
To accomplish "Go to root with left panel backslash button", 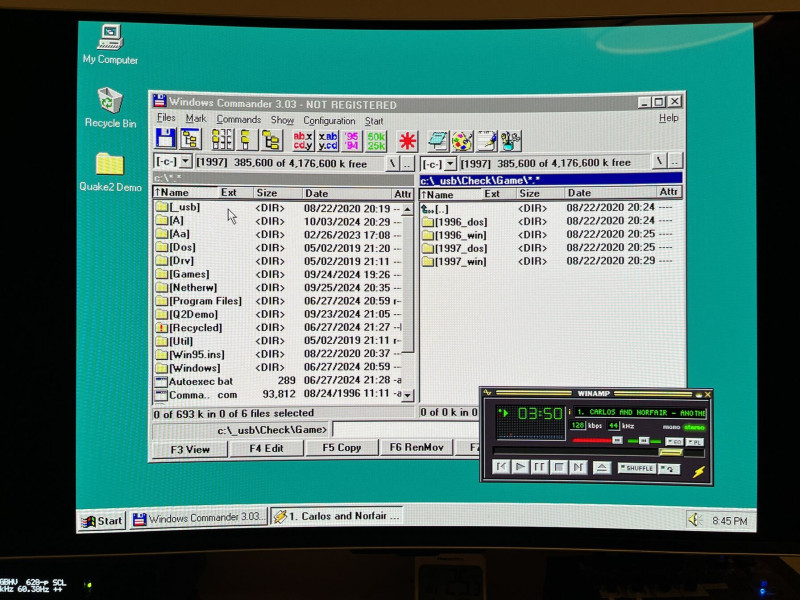I will click(x=392, y=164).
